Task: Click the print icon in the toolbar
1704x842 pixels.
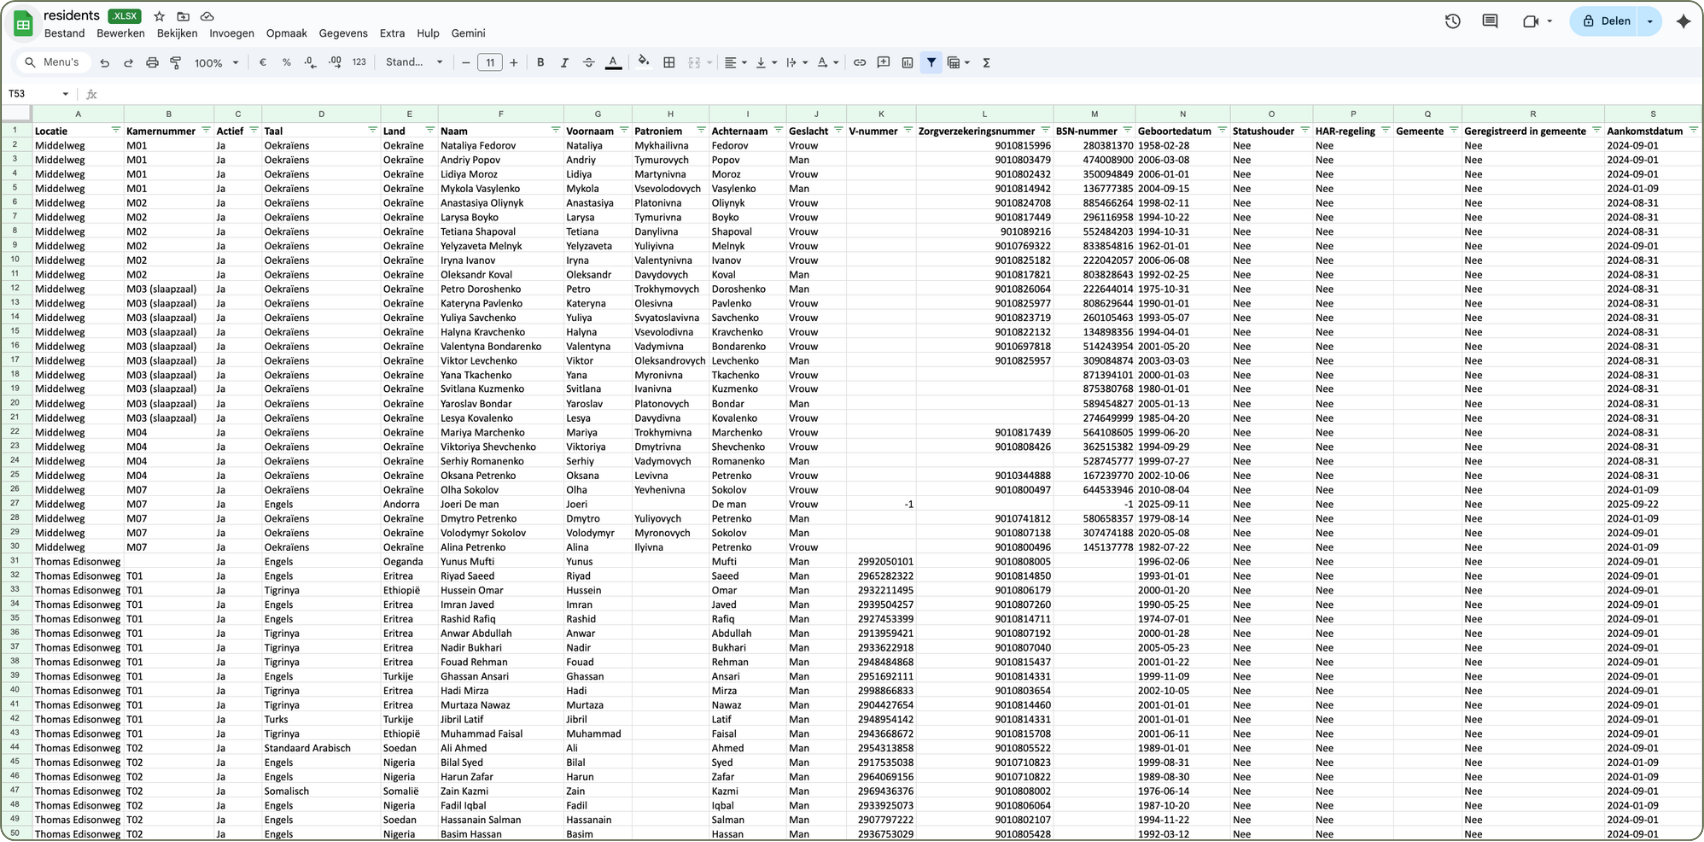Action: (x=152, y=63)
